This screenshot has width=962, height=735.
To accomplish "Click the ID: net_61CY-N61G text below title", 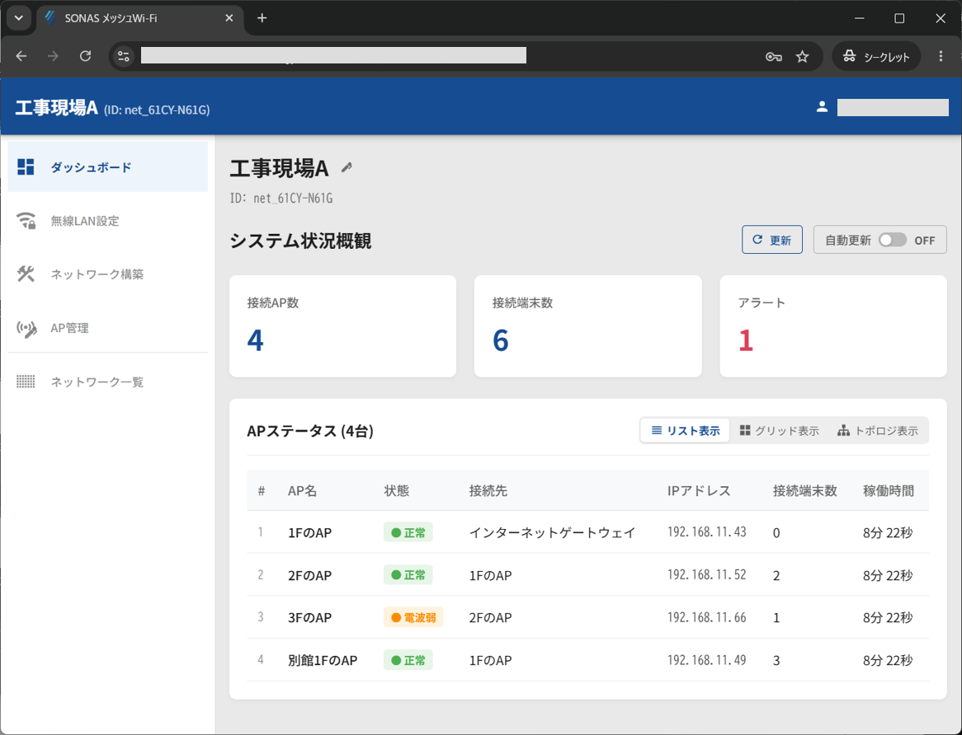I will [282, 198].
